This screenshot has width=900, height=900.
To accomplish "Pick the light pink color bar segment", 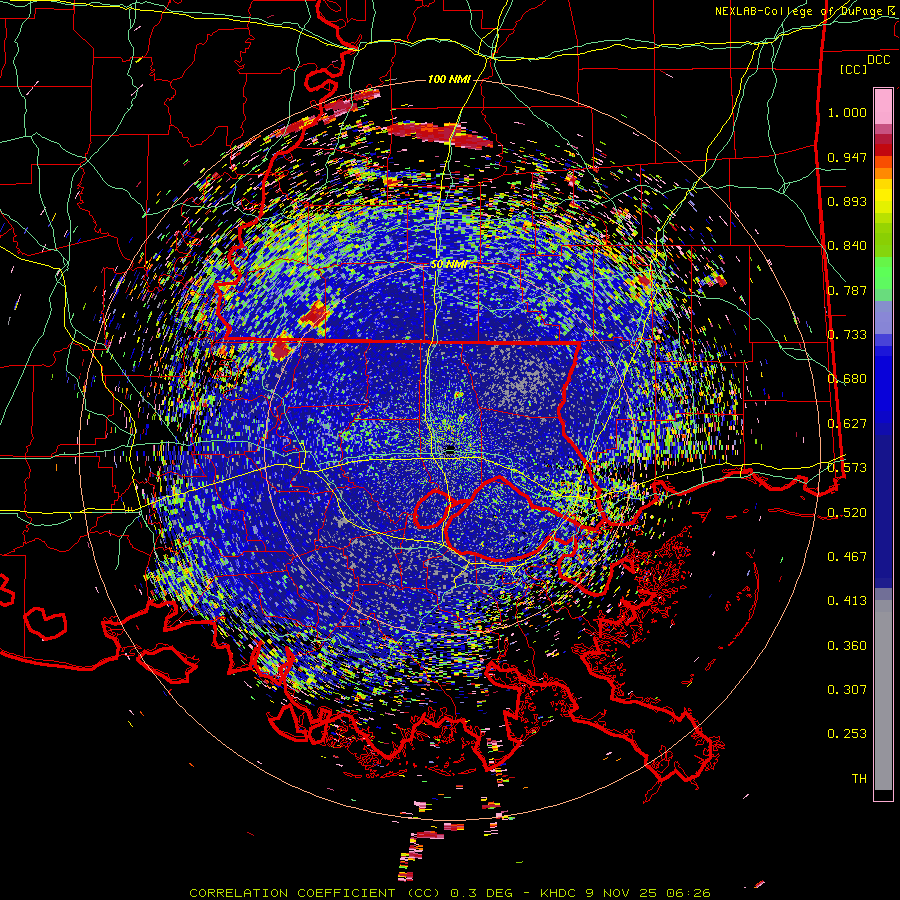I will (x=883, y=107).
